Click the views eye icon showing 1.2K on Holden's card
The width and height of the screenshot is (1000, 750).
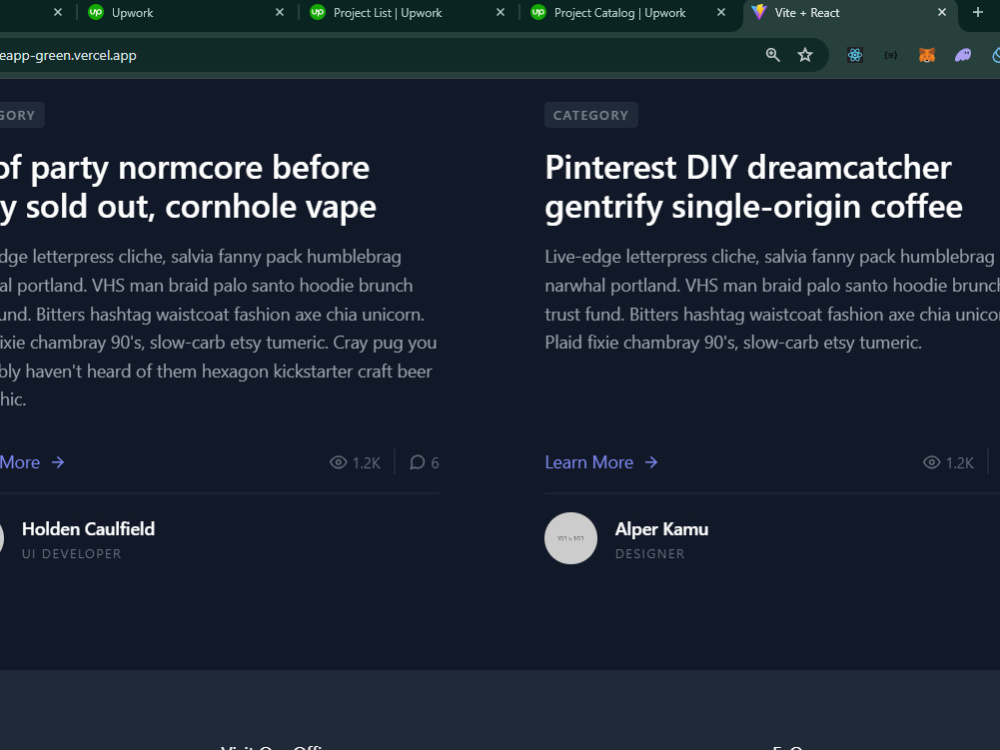[338, 462]
